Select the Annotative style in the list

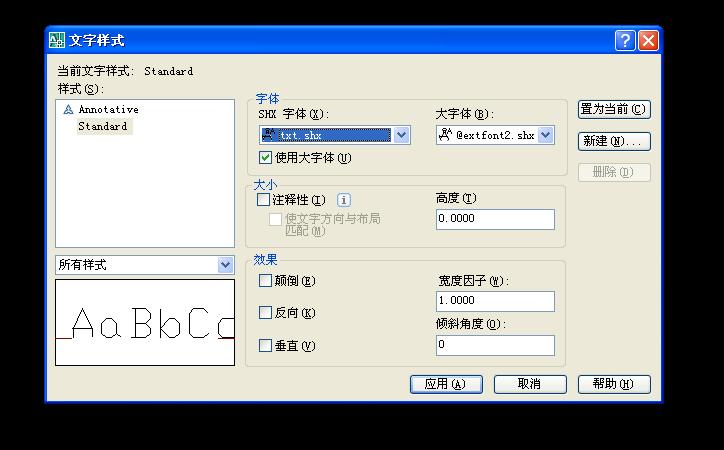coord(108,110)
